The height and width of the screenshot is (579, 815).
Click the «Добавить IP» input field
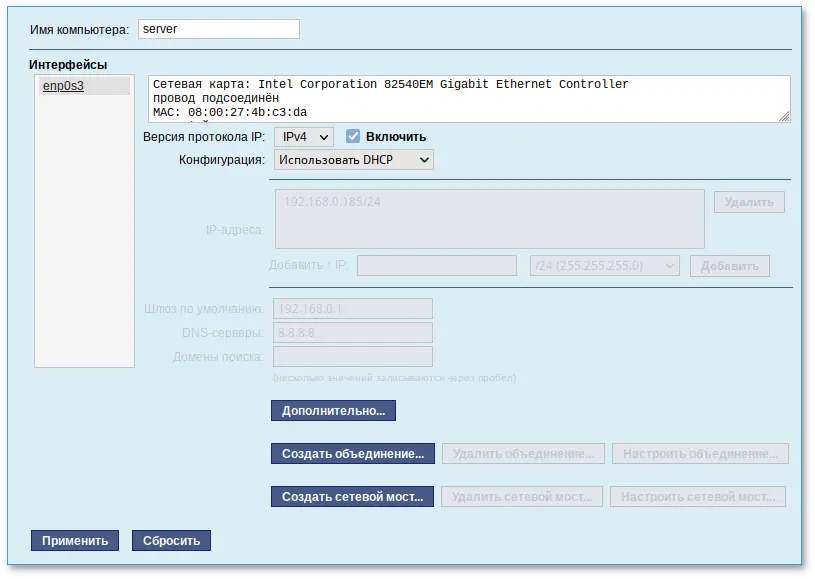(437, 265)
